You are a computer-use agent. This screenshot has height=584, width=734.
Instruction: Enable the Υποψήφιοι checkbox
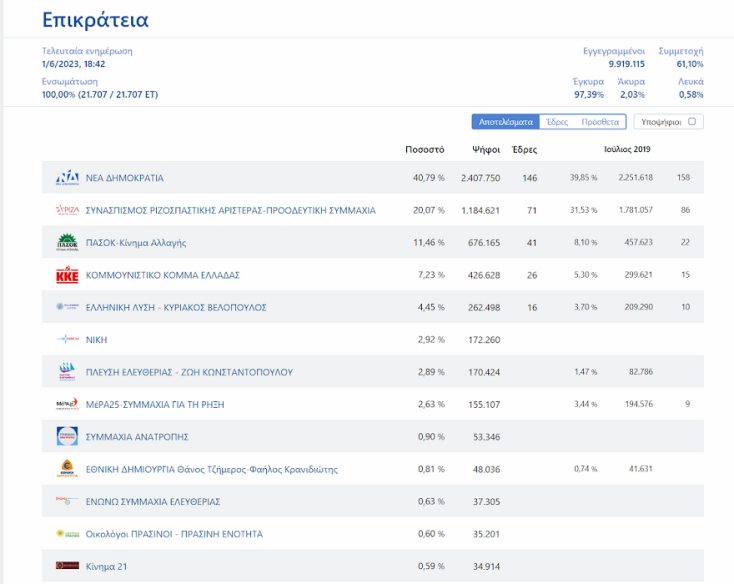coord(691,122)
